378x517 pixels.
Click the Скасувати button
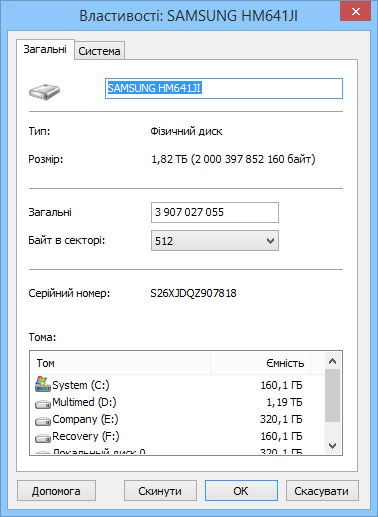[322, 491]
